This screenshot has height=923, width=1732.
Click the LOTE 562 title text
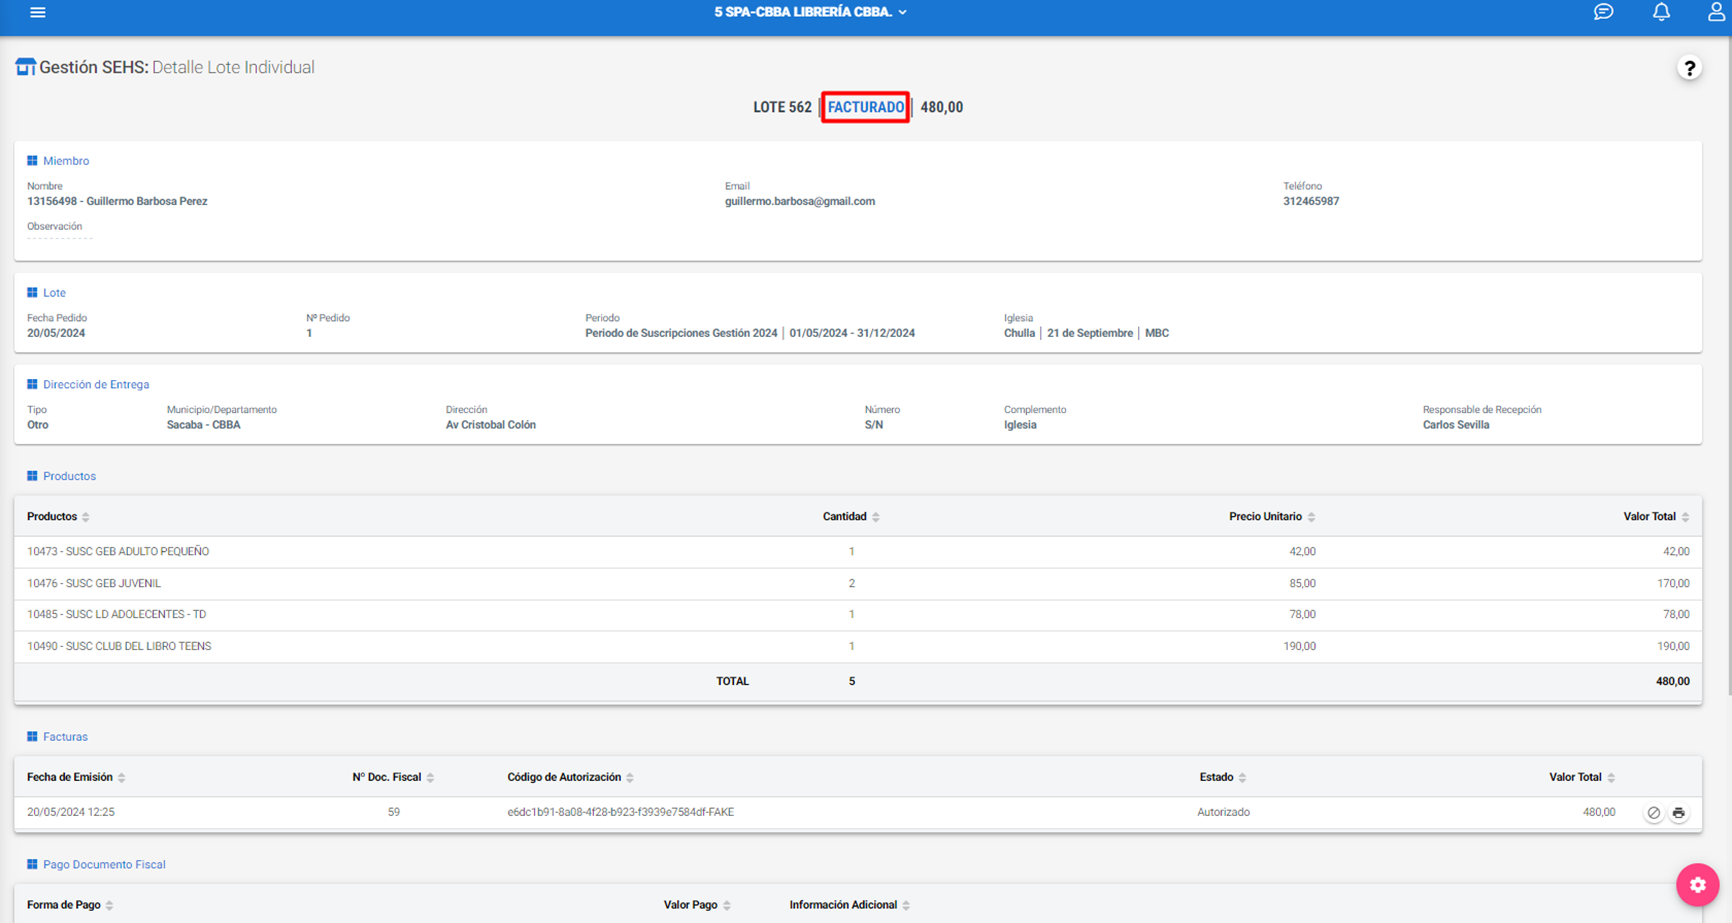click(x=782, y=107)
